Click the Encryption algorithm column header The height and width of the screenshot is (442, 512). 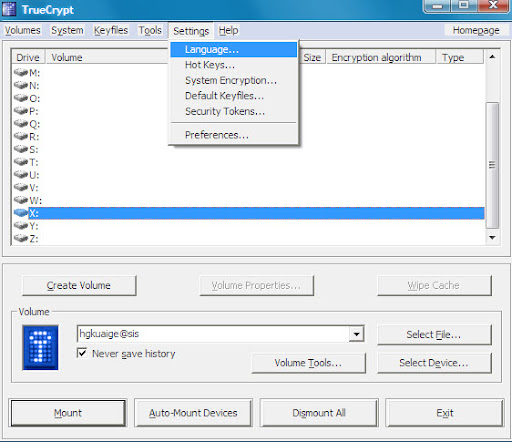point(381,57)
